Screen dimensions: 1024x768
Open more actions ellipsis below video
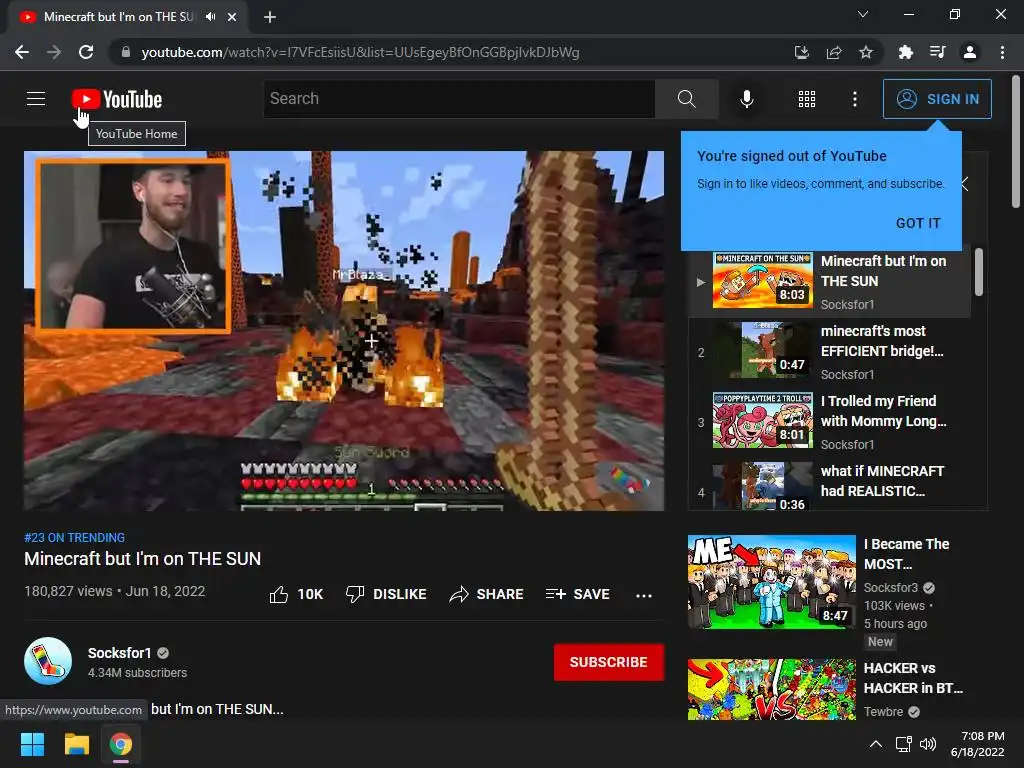click(644, 595)
